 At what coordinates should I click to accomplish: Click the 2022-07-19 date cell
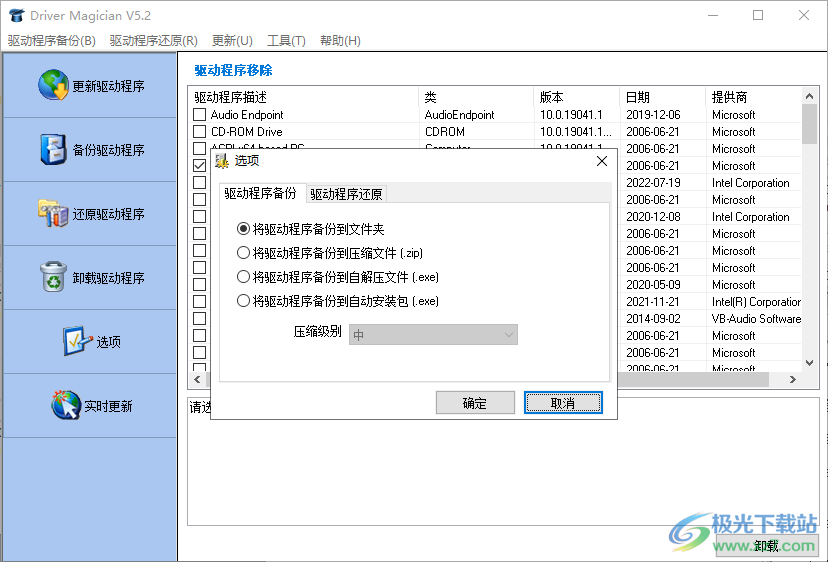[x=653, y=183]
